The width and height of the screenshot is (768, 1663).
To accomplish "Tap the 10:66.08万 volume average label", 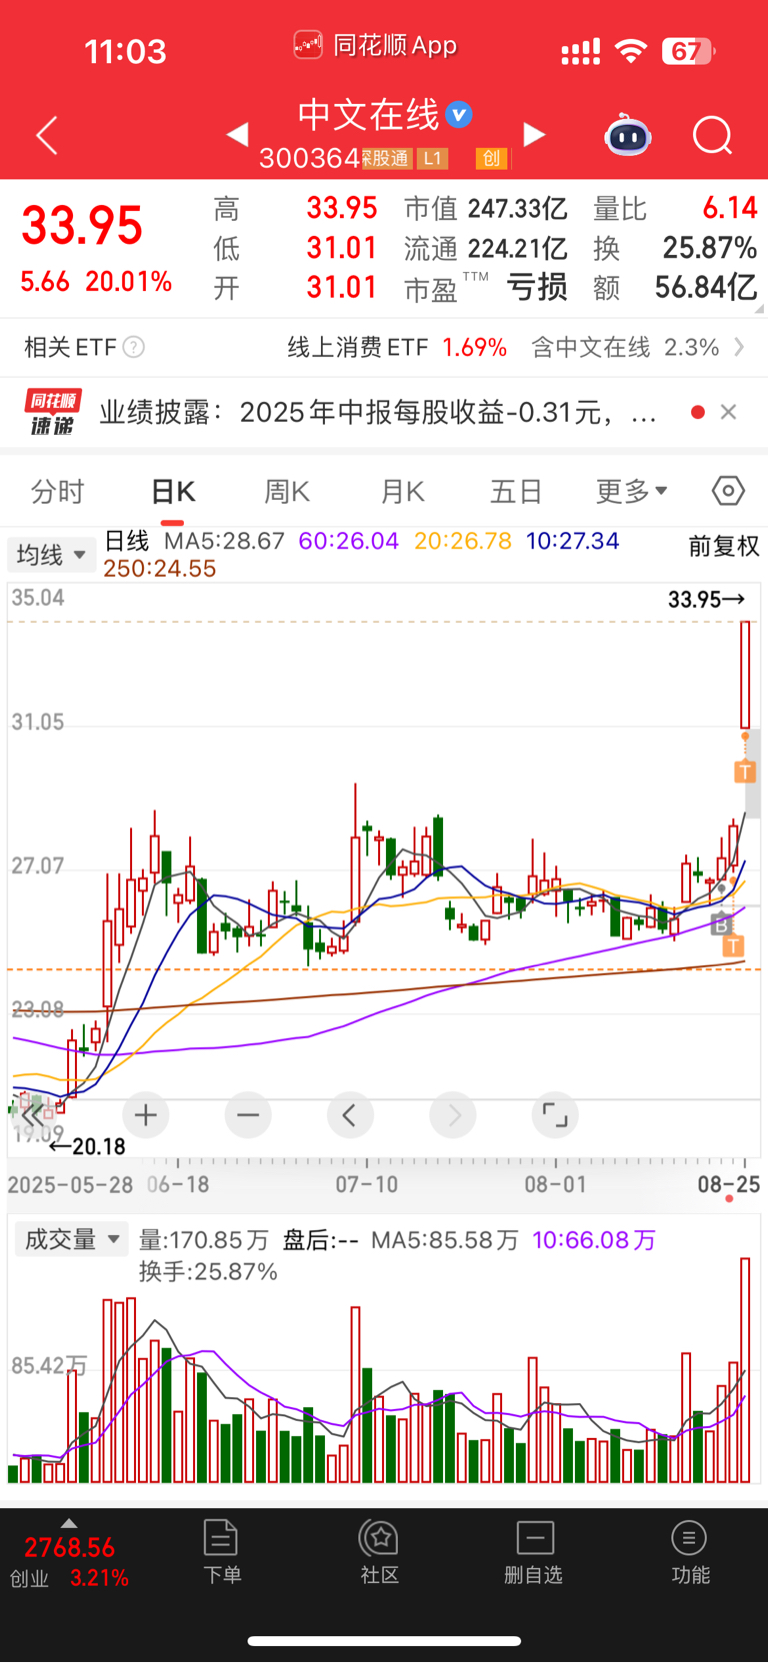I will point(594,1240).
